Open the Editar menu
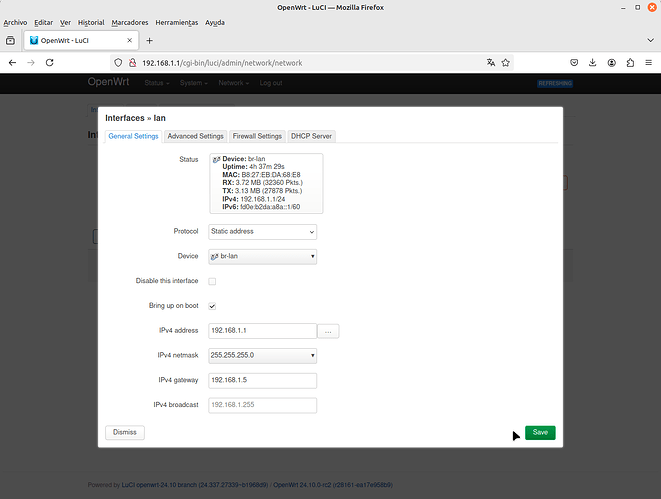Image resolution: width=661 pixels, height=499 pixels. click(43, 22)
